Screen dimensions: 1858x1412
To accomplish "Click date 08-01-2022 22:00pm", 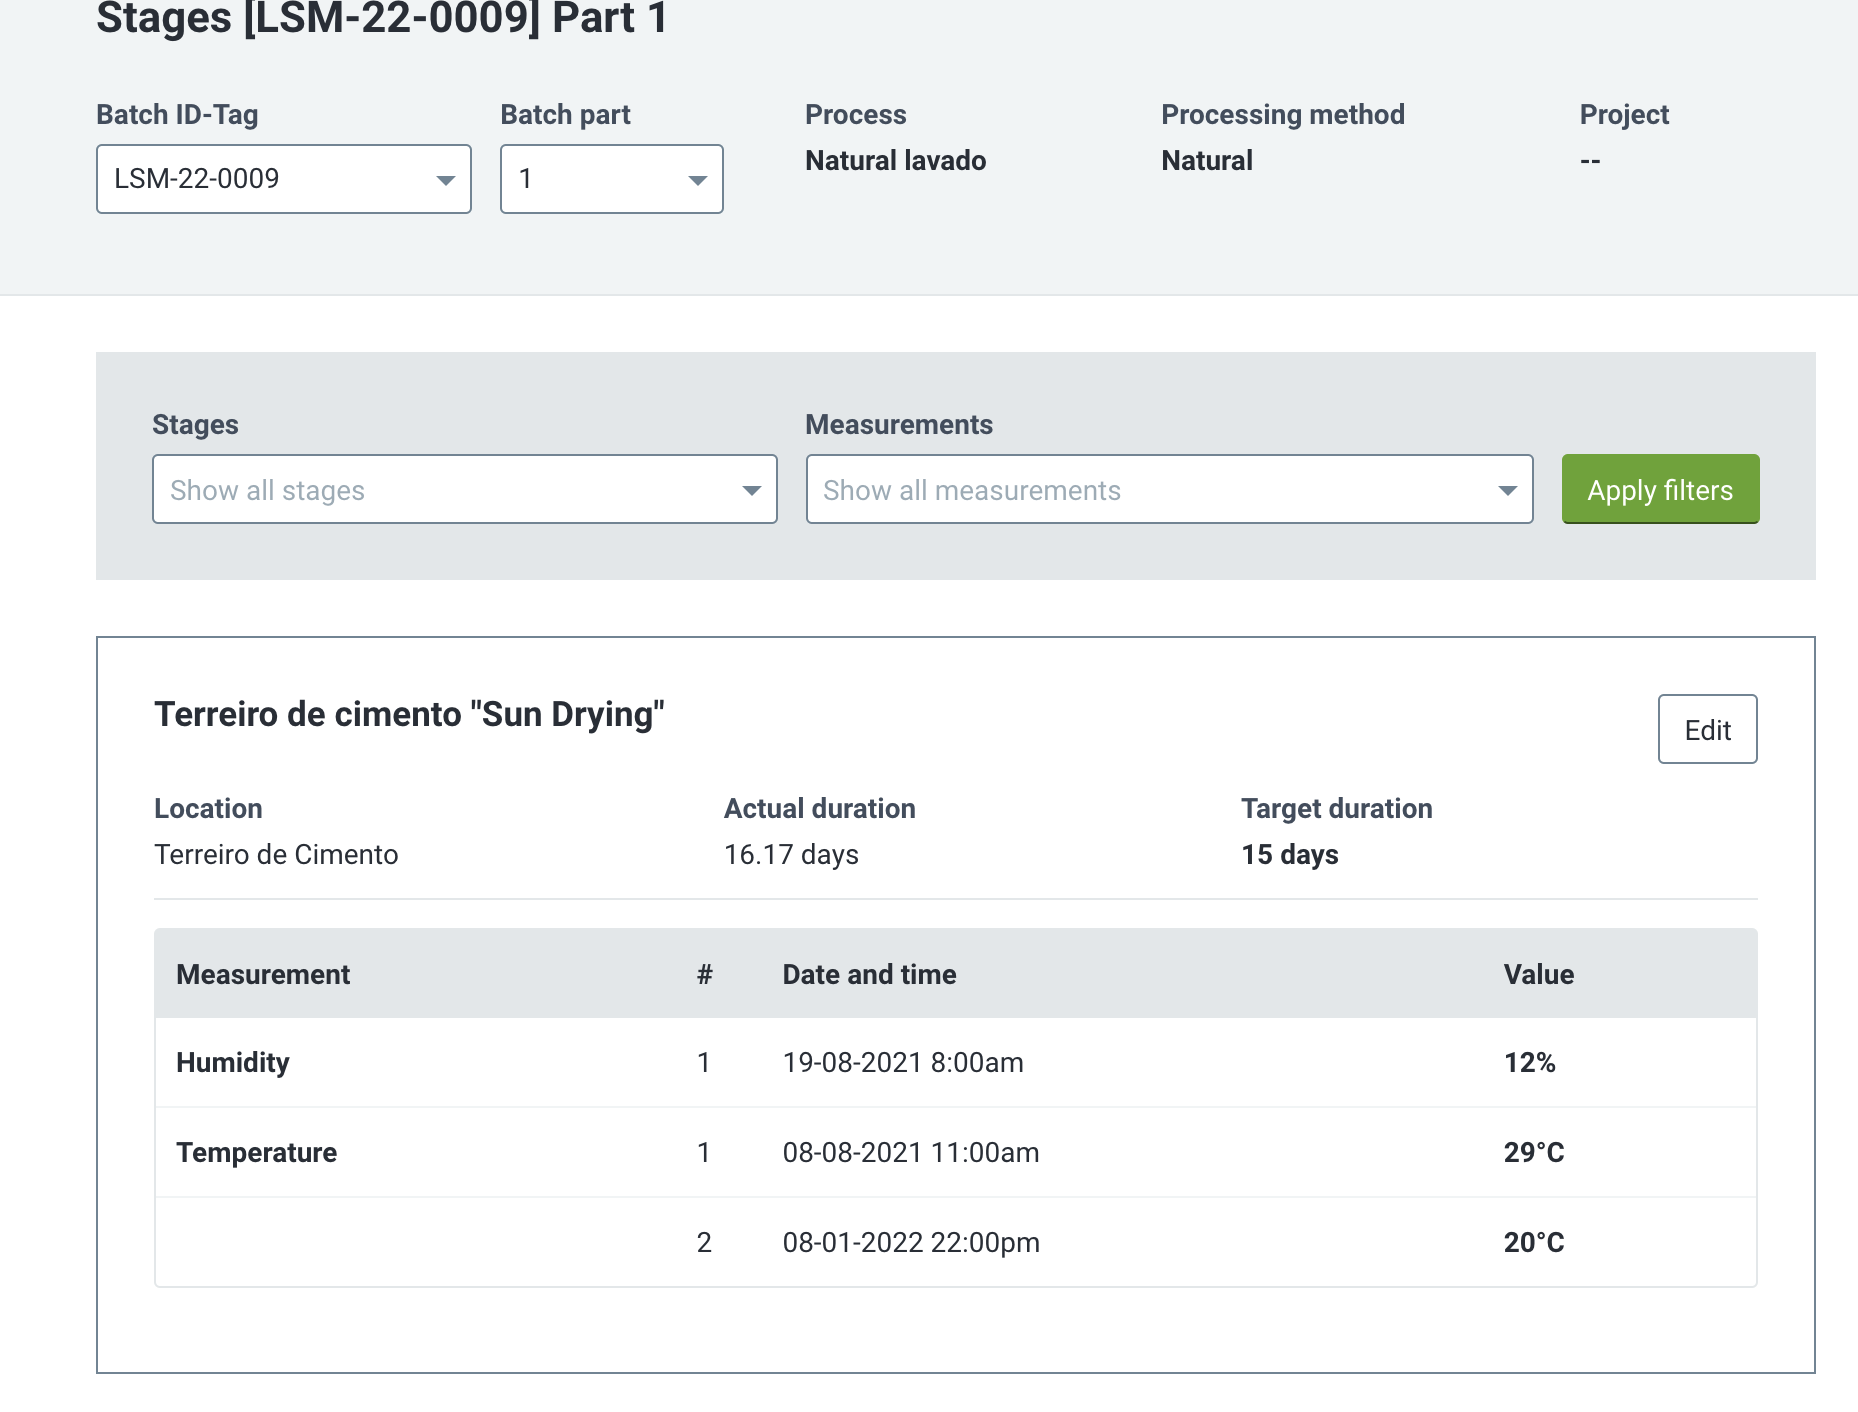I will click(911, 1242).
